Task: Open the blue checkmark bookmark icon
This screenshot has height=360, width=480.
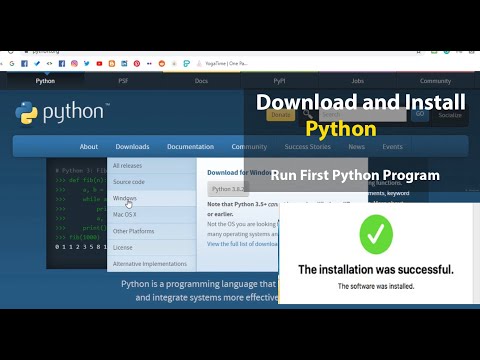Action: [x=37, y=63]
